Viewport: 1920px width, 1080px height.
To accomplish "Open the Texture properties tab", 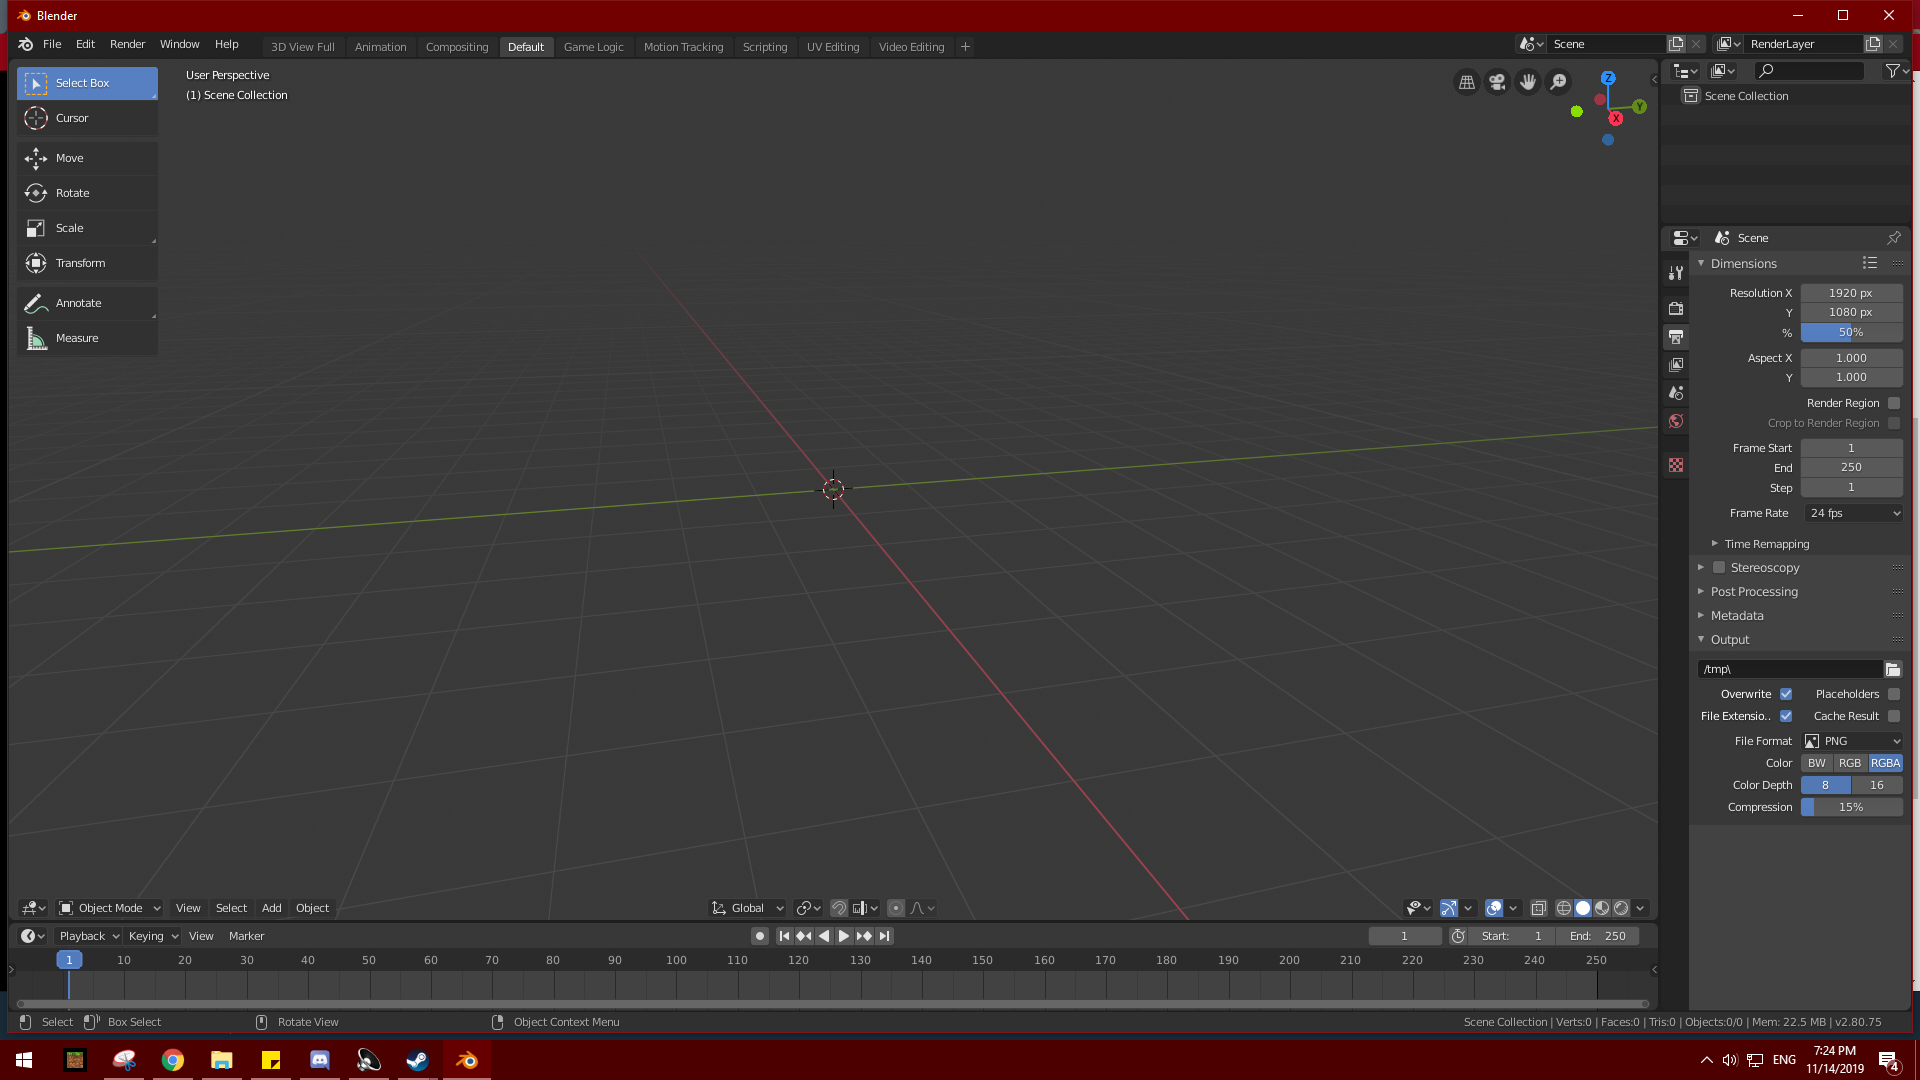I will tap(1676, 465).
